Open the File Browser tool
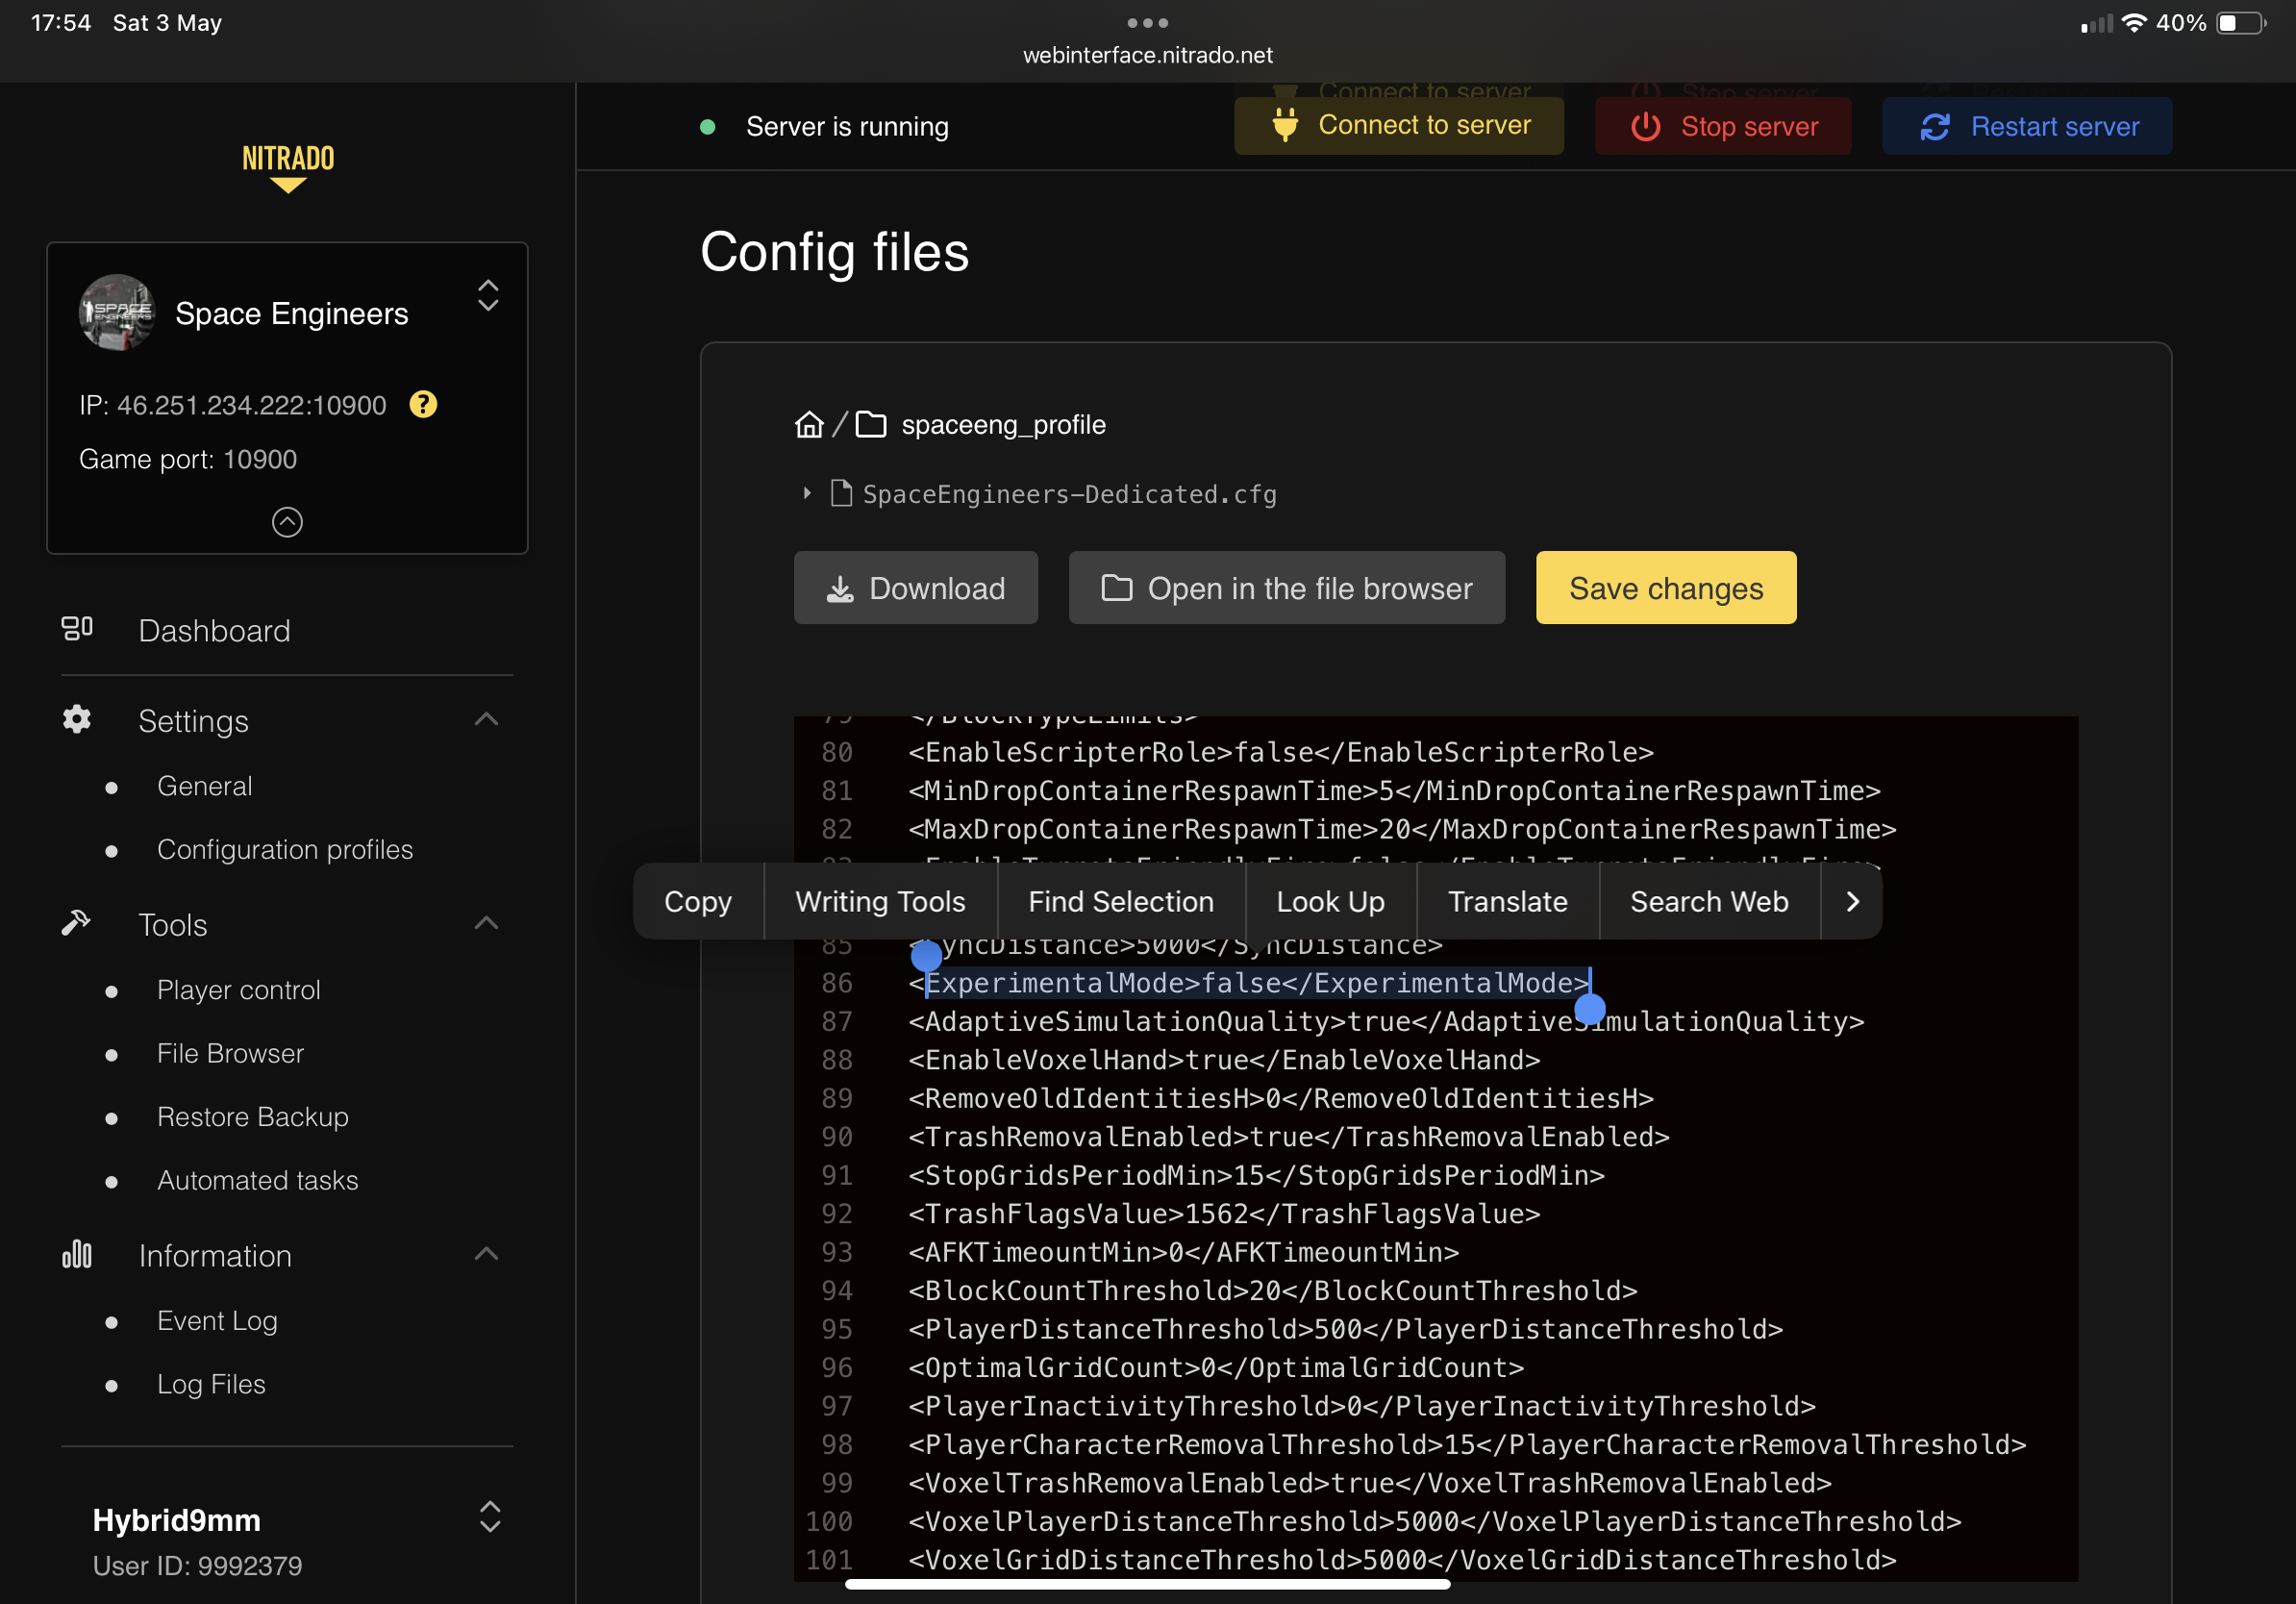Screen dimensions: 2296x1604 coord(230,1053)
